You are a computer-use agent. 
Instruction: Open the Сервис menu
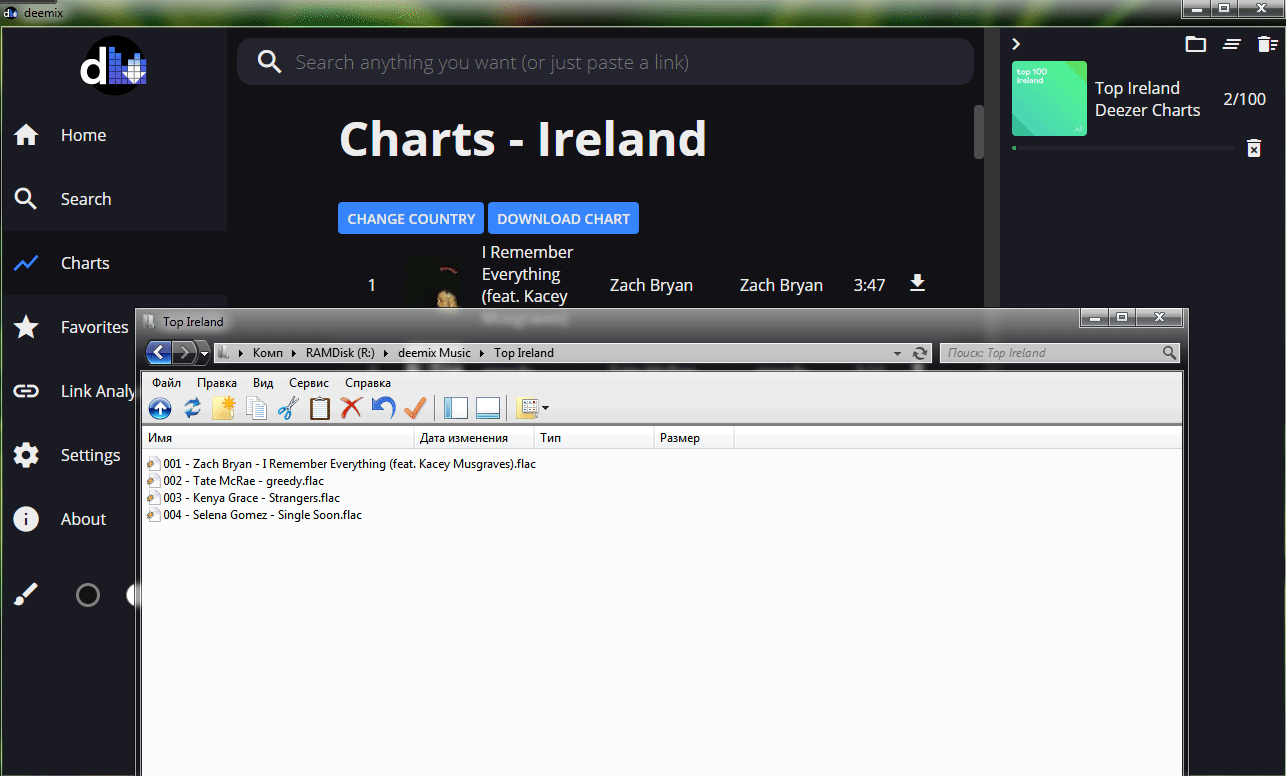tap(309, 383)
